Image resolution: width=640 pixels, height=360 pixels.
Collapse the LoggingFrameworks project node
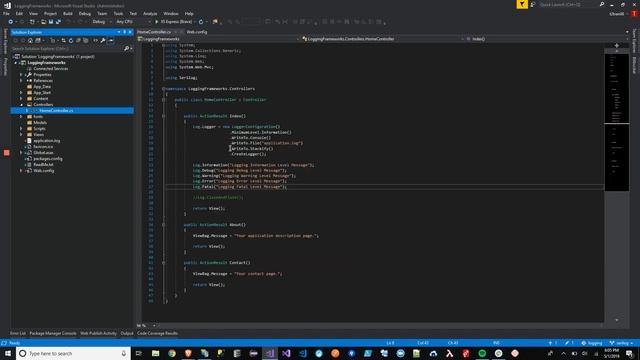[16, 63]
